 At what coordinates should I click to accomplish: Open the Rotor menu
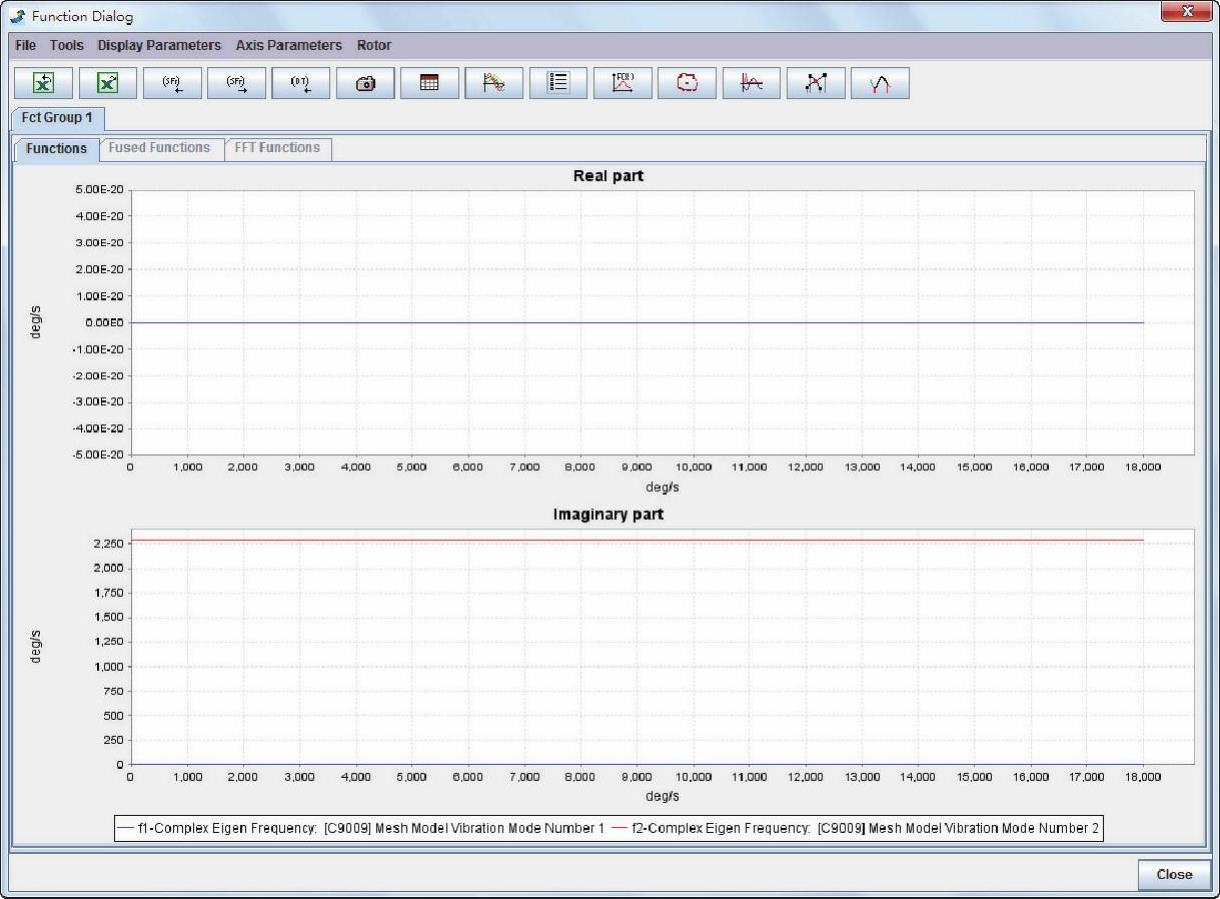coord(374,45)
